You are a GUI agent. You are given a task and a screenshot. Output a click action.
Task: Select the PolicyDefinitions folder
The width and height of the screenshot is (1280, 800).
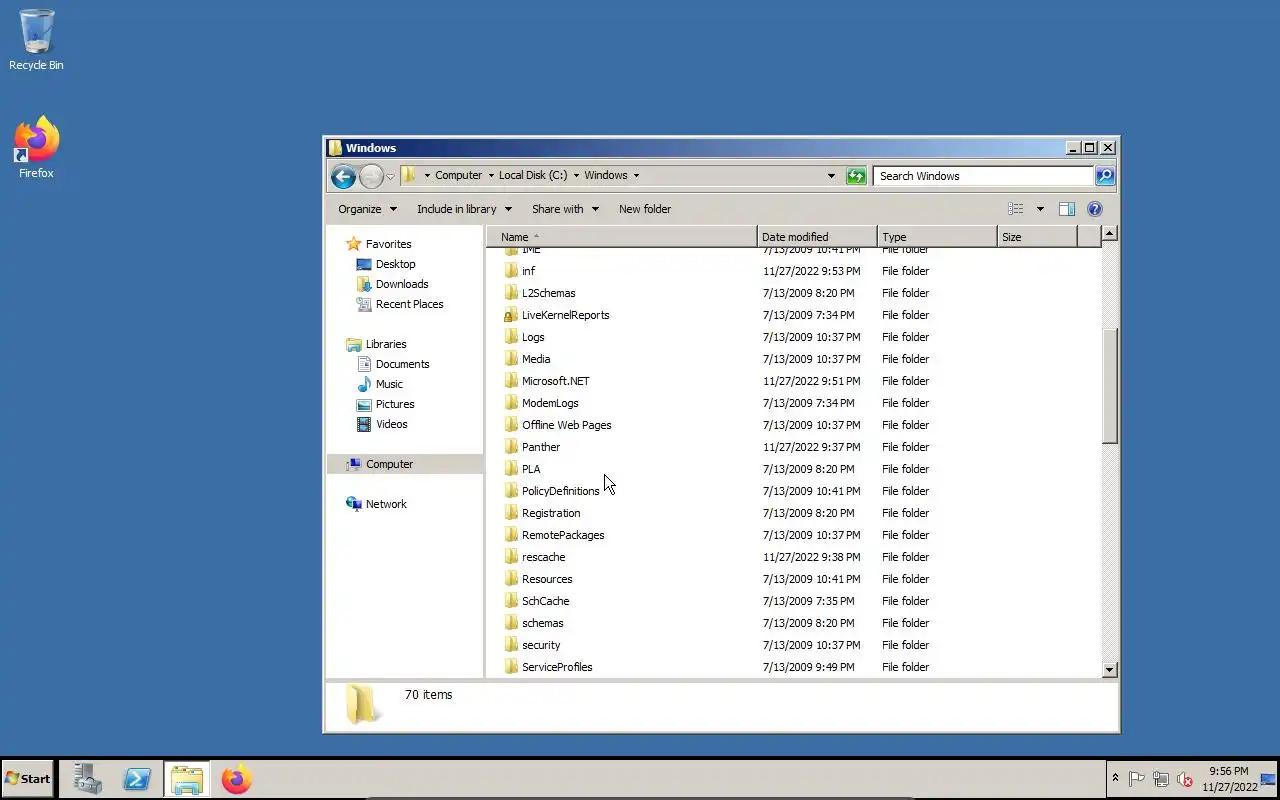(560, 491)
